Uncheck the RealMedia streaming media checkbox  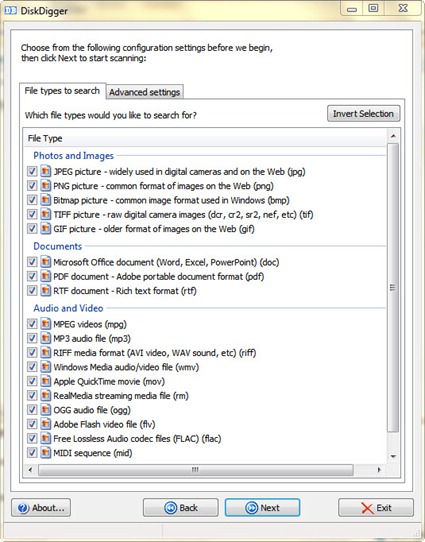tap(32, 395)
